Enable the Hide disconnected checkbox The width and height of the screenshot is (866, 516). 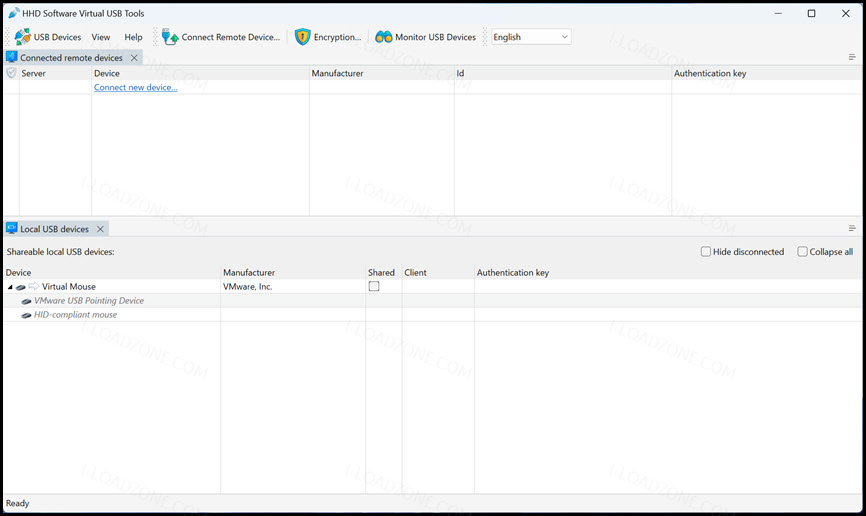click(706, 251)
